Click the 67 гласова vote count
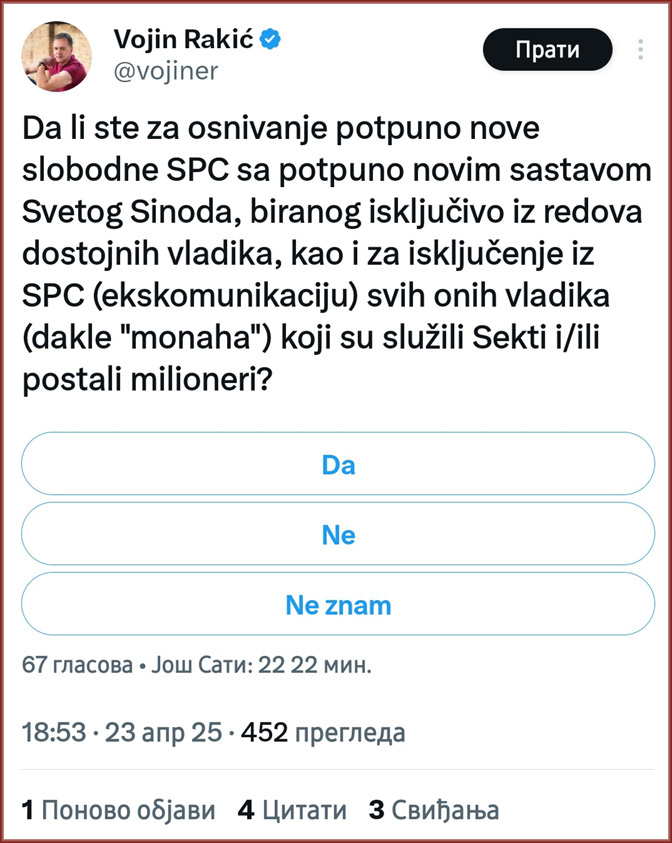The image size is (672, 843). pyautogui.click(x=76, y=665)
